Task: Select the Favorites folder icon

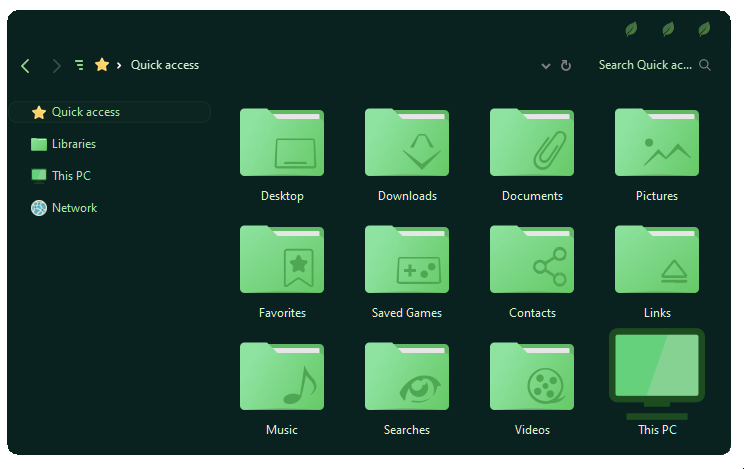Action: coord(282,260)
